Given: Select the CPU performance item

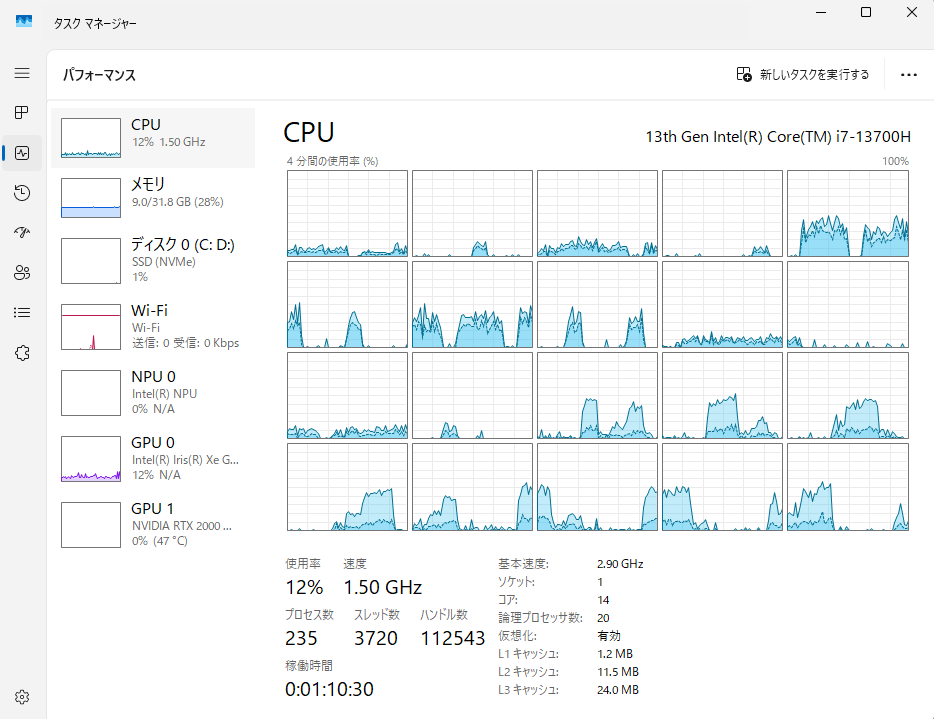Looking at the screenshot, I should click(x=153, y=138).
